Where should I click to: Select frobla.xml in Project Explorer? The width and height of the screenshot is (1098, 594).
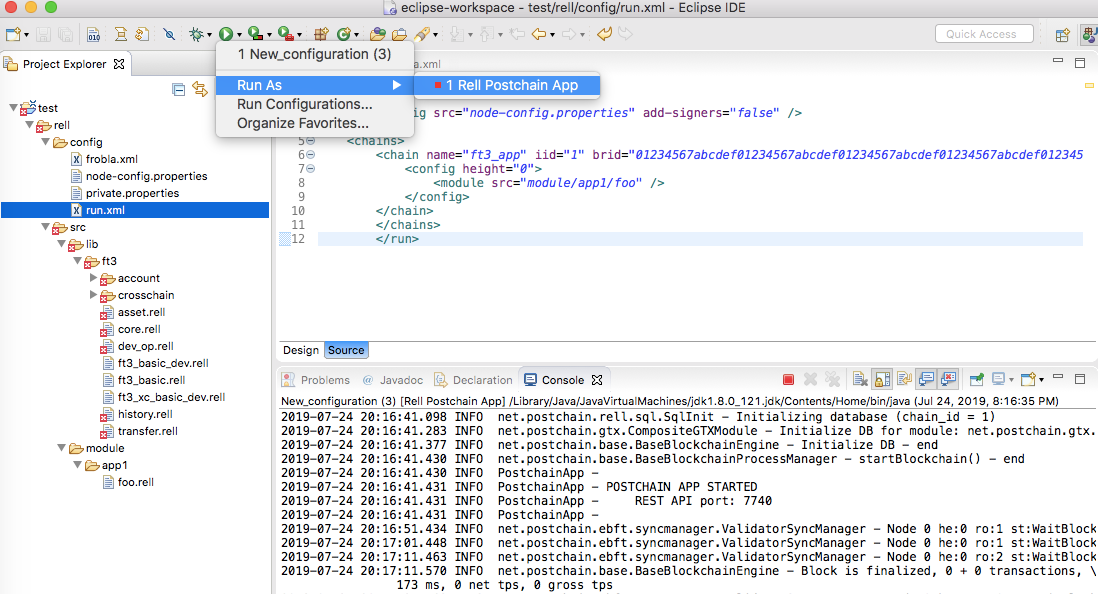point(112,159)
